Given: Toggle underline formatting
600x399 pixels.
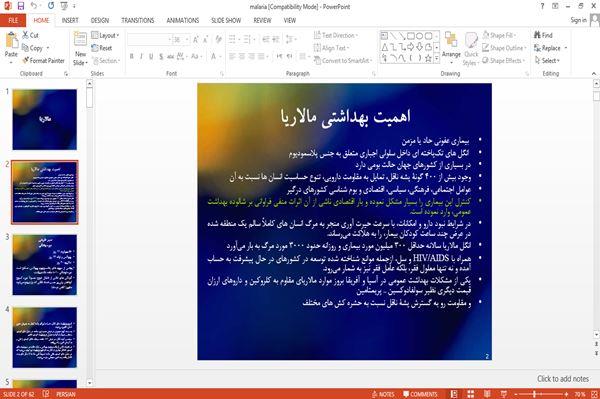Looking at the screenshot, I should point(151,57).
